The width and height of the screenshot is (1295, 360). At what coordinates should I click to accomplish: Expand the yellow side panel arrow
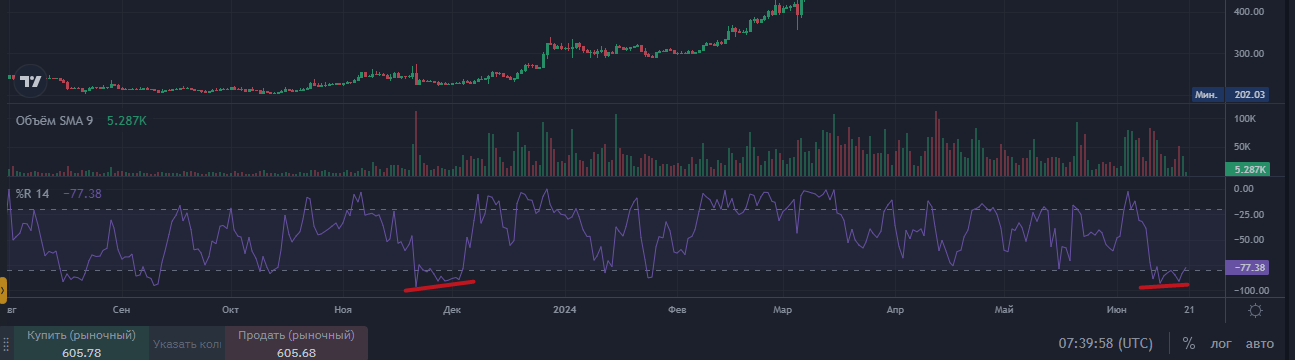(x=3, y=290)
